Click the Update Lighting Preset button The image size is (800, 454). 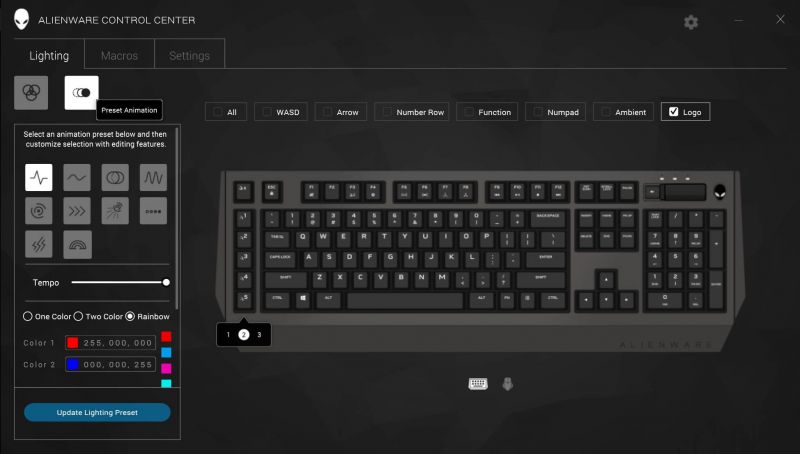point(97,412)
